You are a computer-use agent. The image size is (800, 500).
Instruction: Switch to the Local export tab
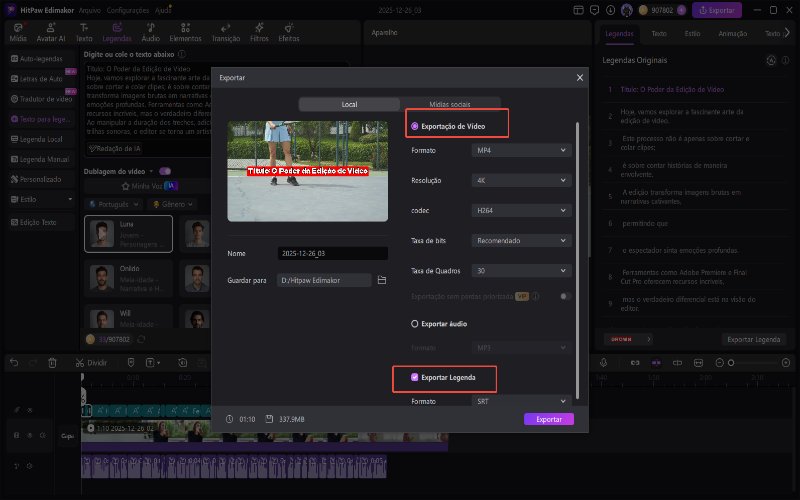349,104
